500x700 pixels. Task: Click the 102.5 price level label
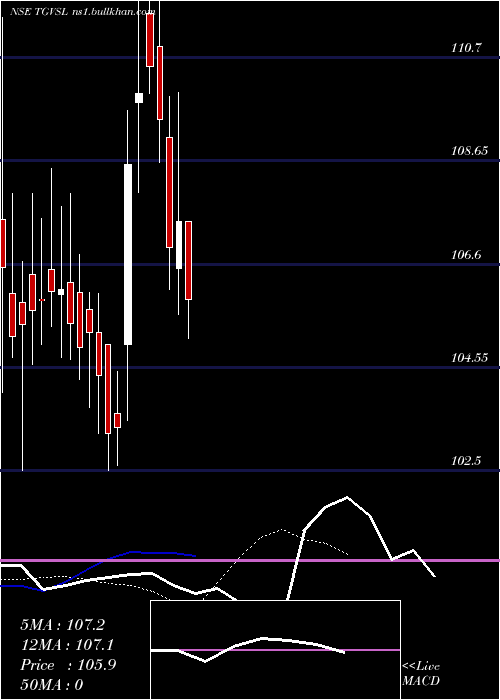[466, 461]
